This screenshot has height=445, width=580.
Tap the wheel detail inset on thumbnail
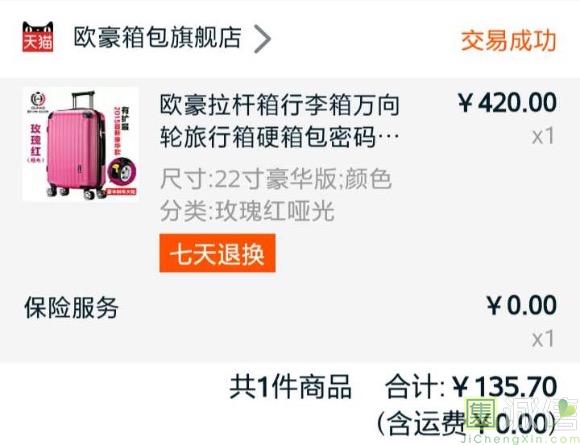point(122,172)
